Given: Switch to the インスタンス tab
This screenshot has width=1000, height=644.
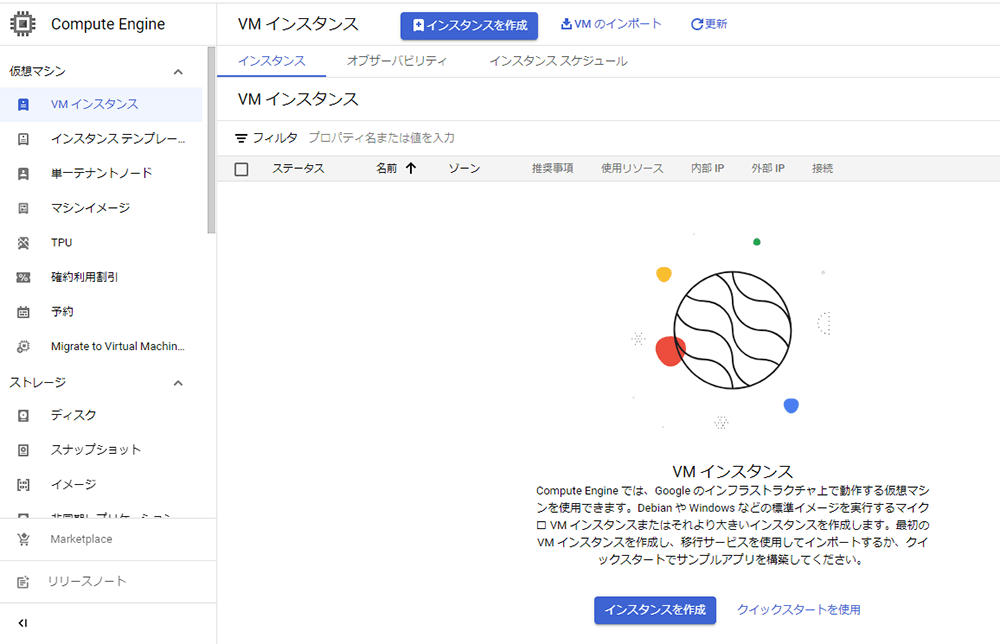Looking at the screenshot, I should point(272,61).
